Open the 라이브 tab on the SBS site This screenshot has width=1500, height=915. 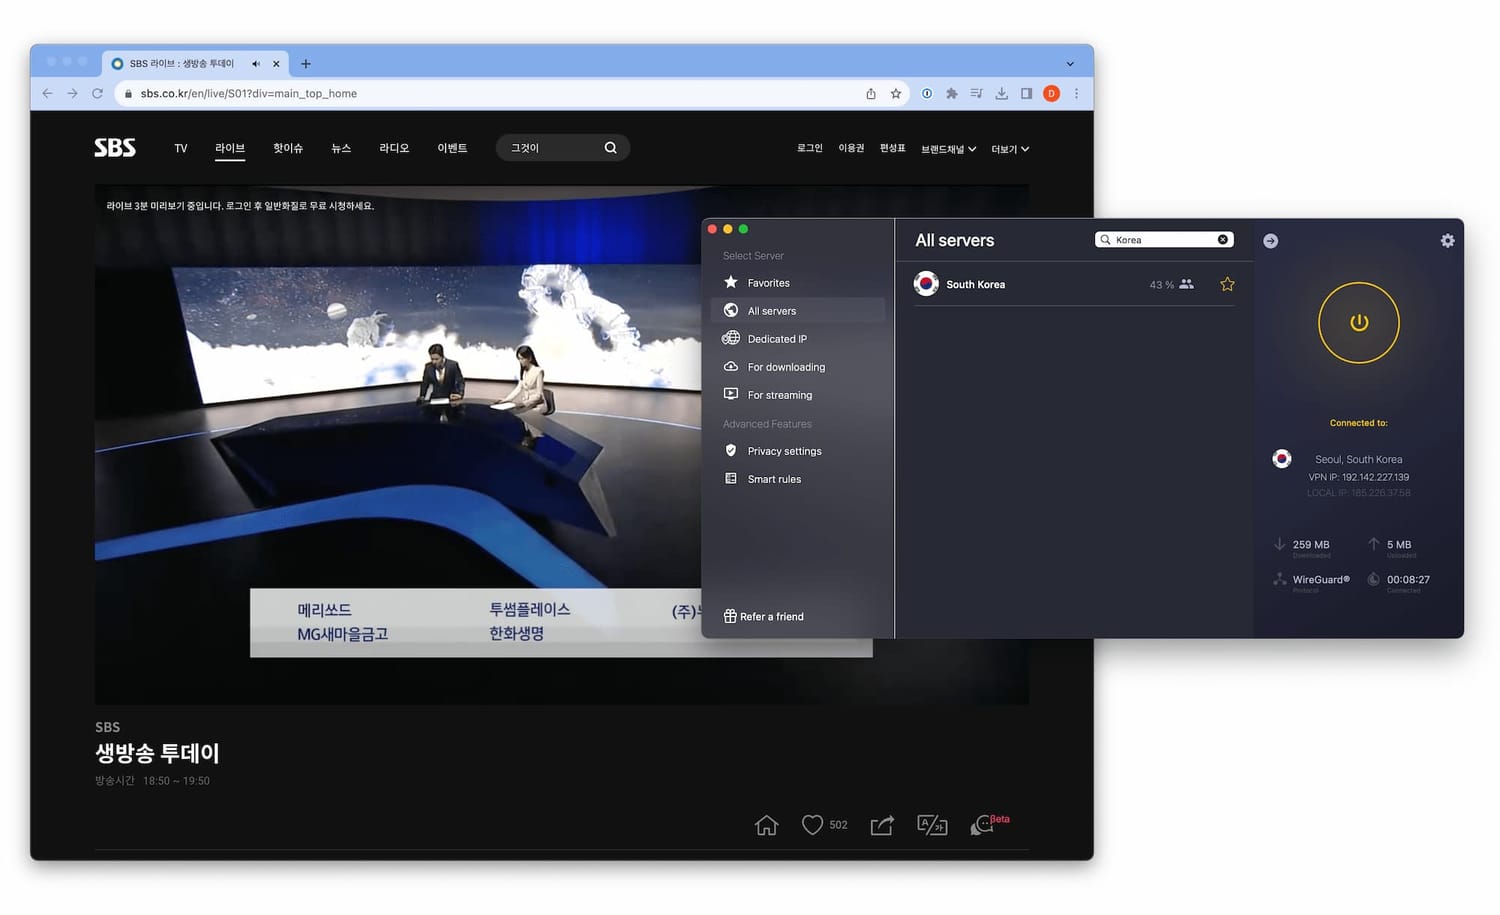[x=230, y=148]
